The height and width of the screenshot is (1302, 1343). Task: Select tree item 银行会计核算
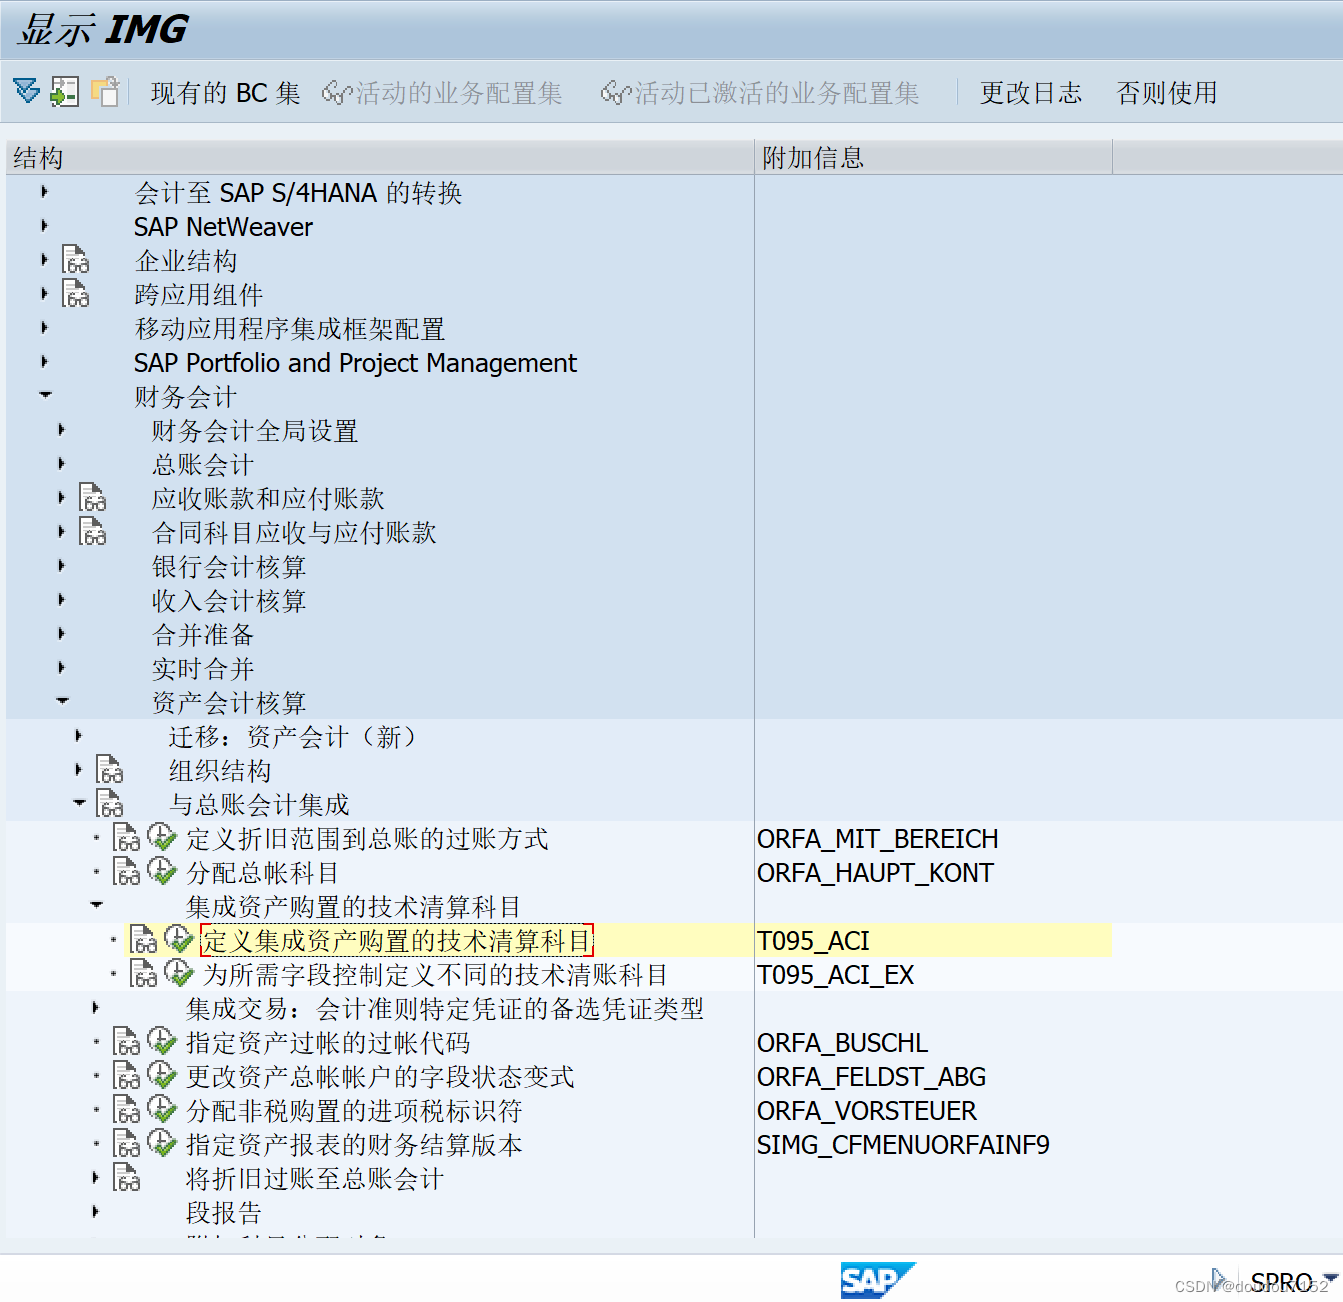pos(229,567)
